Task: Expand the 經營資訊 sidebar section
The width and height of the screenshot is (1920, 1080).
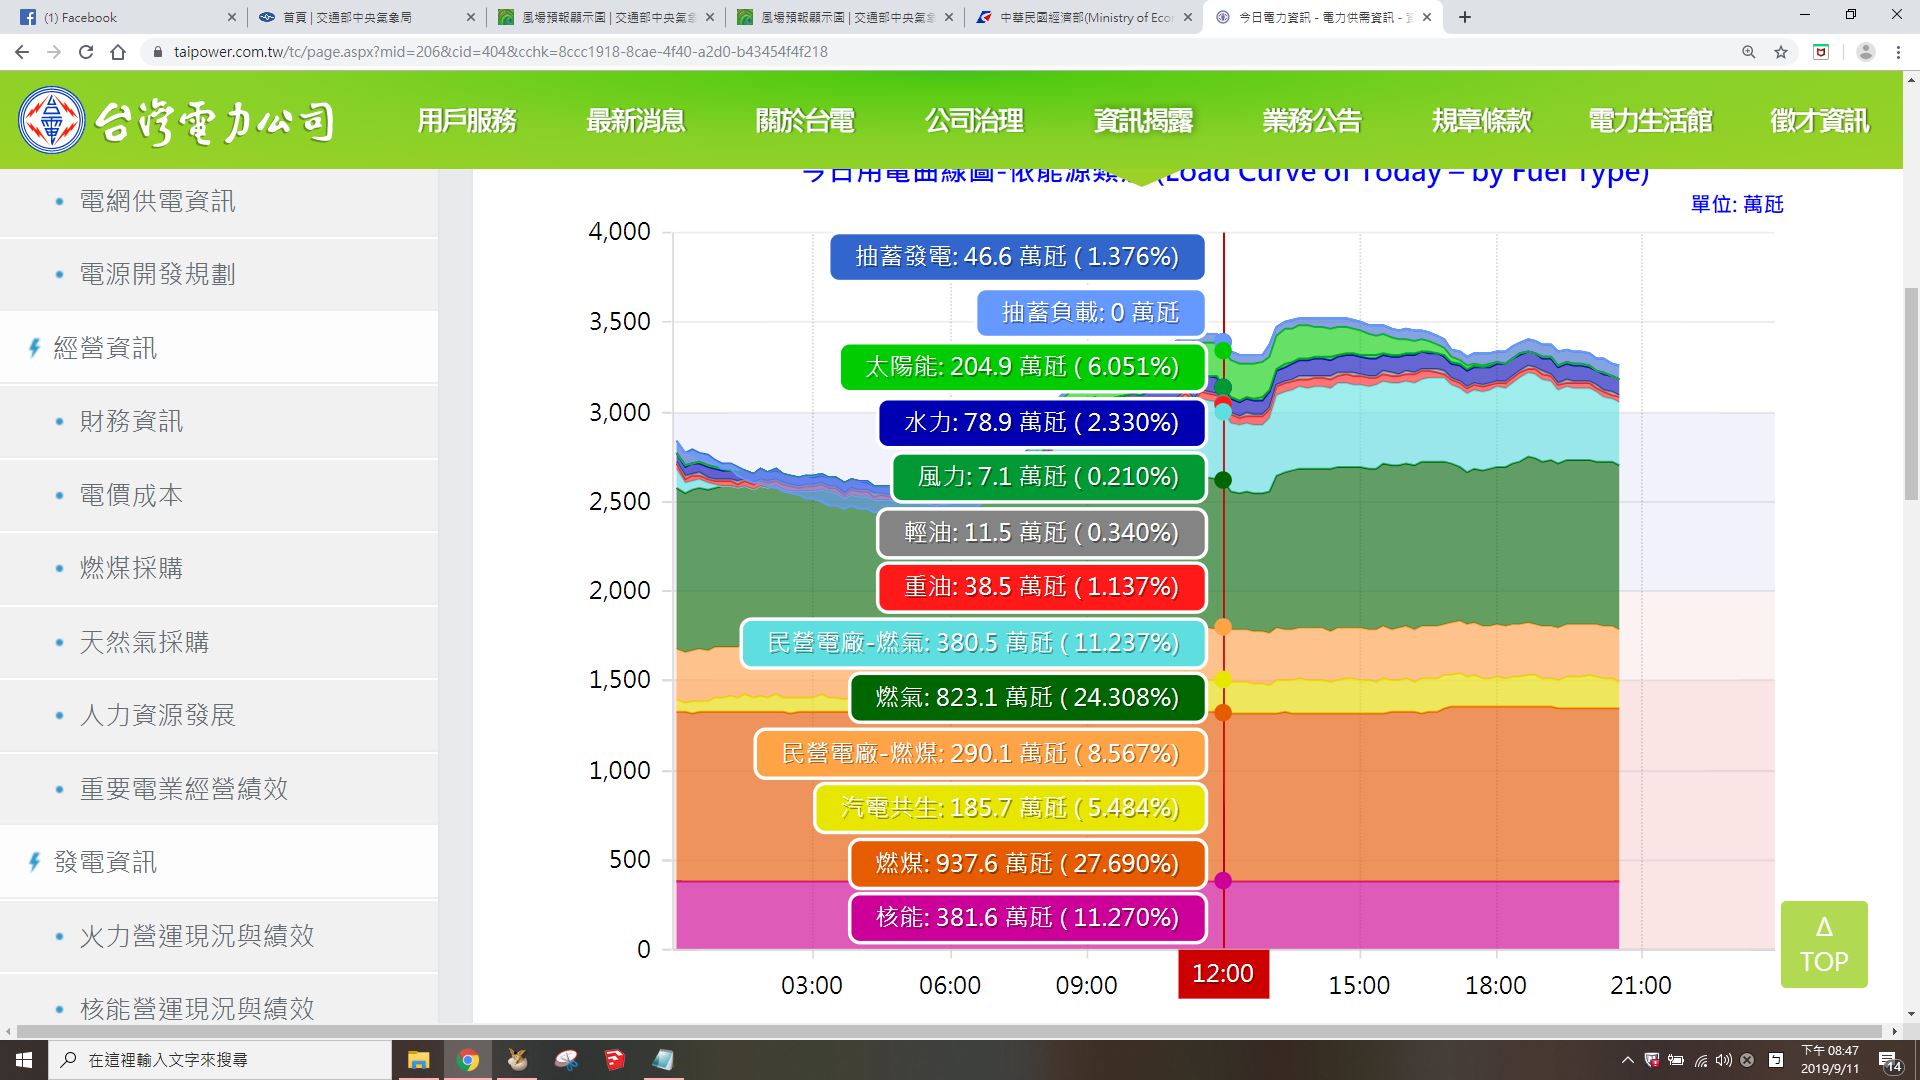Action: [x=105, y=348]
